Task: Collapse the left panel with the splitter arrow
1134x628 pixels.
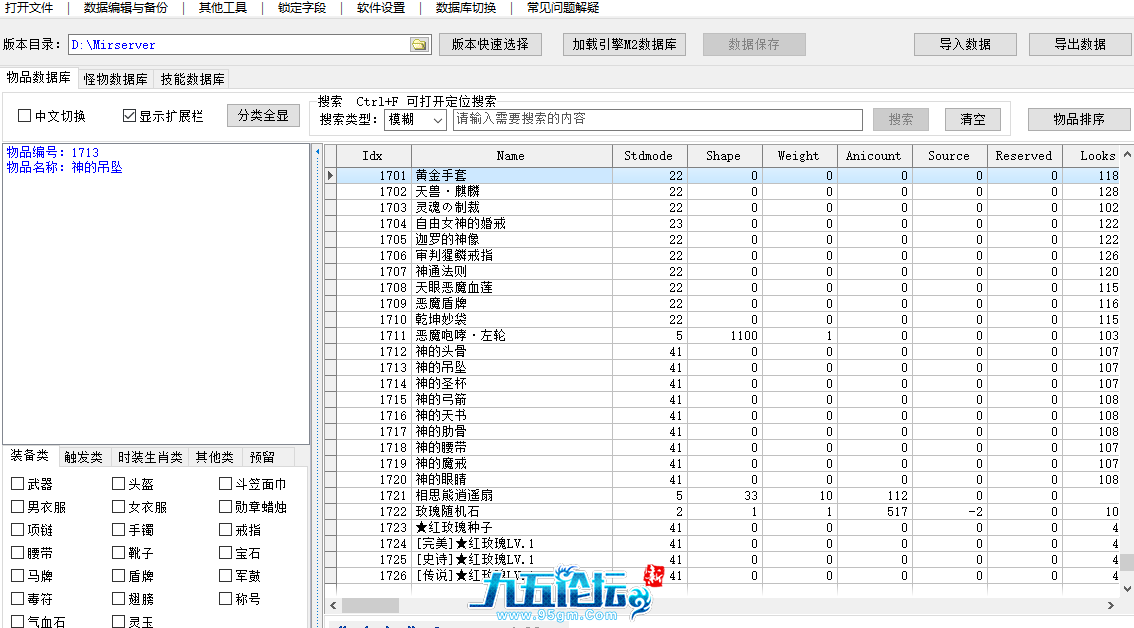Action: pyautogui.click(x=317, y=152)
